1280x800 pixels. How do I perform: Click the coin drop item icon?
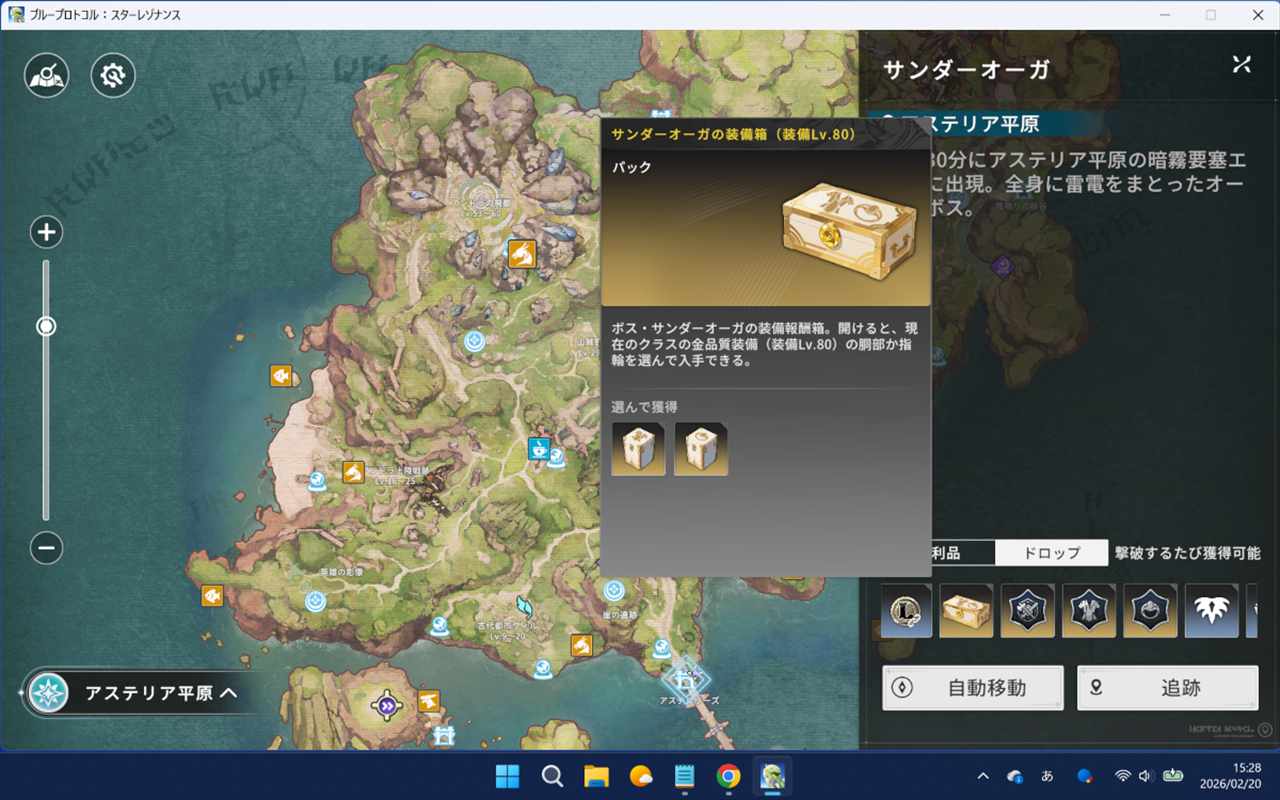[907, 611]
